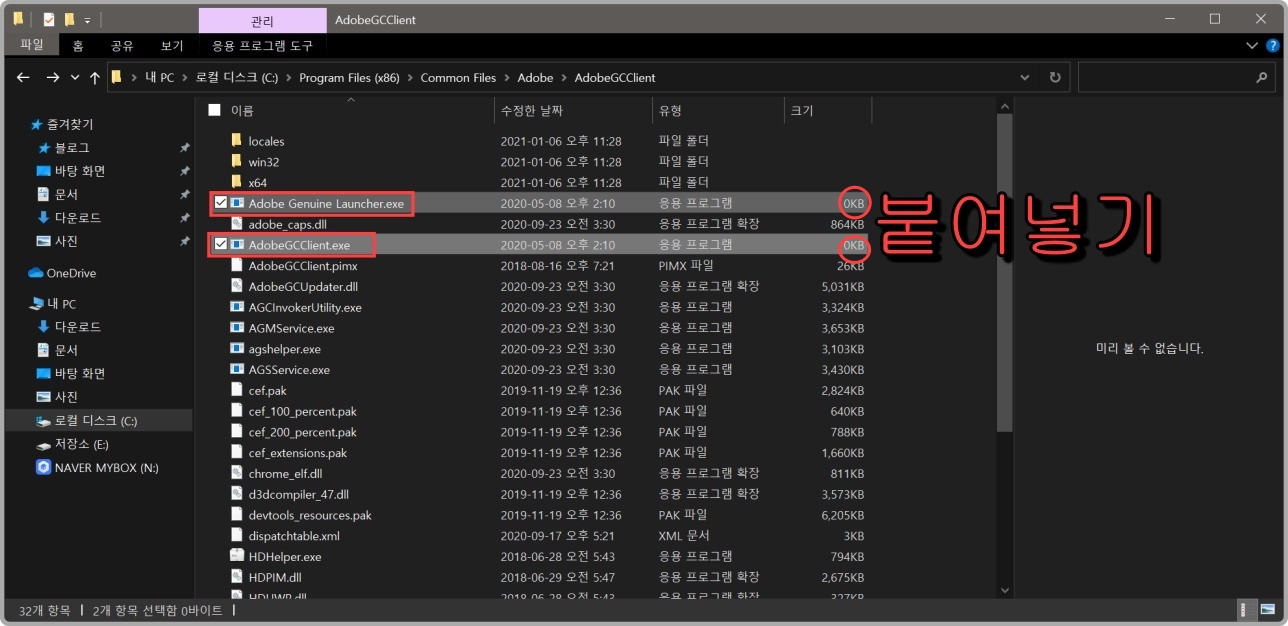Click the address bar refresh button
1288x626 pixels.
coord(1054,77)
